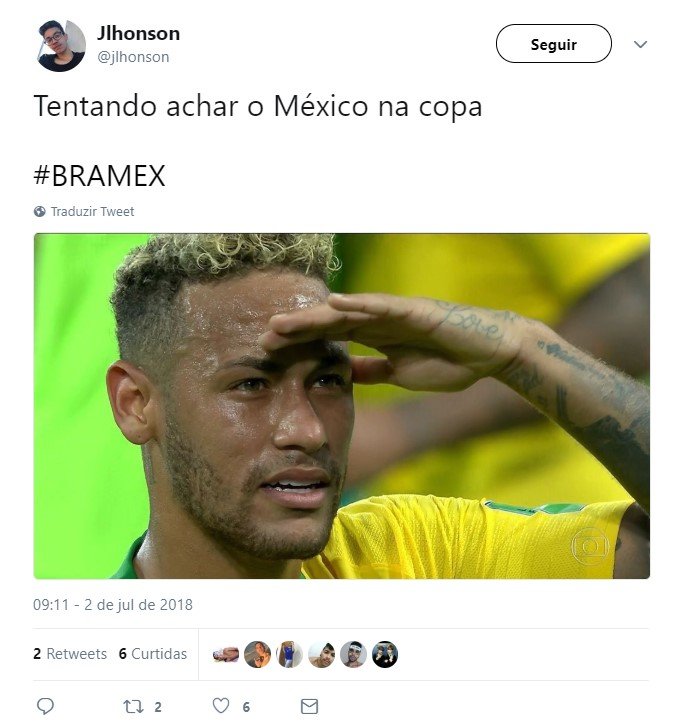This screenshot has height=726, width=681.
Task: Open the @jlhonson handle
Action: pyautogui.click(x=133, y=57)
